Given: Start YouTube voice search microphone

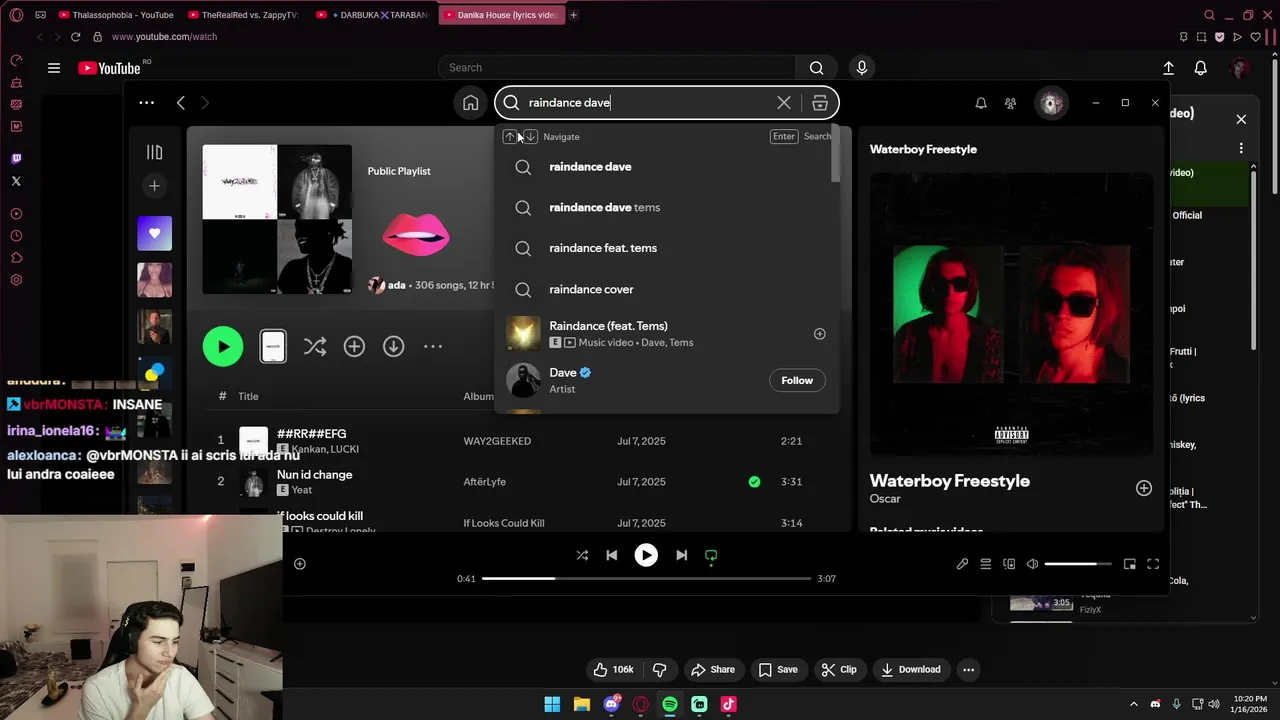Looking at the screenshot, I should 862,68.
